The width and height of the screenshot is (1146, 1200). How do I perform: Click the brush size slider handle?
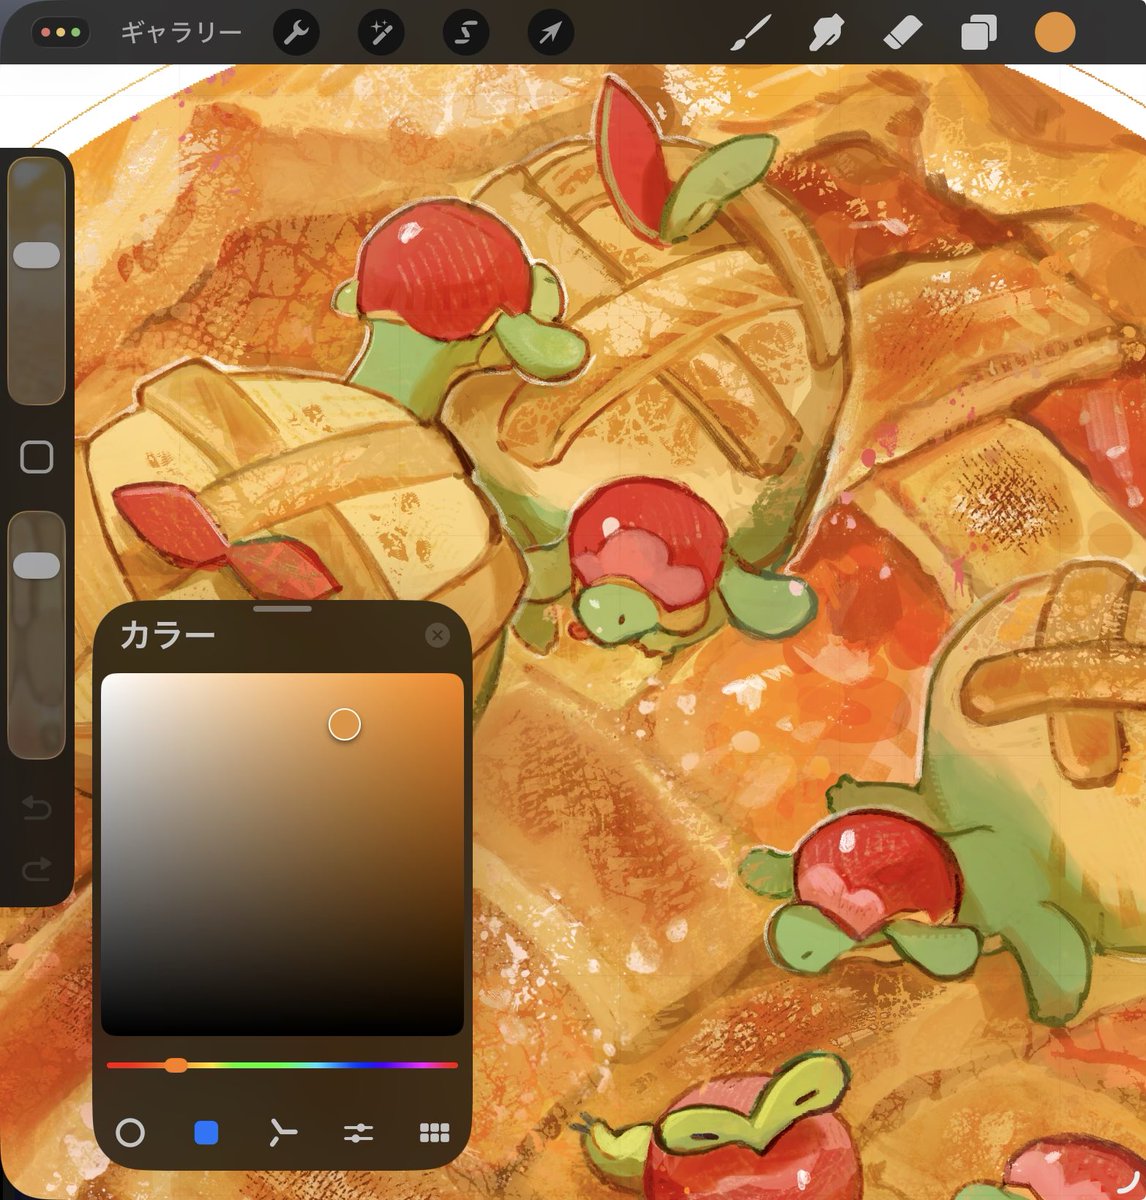[37, 254]
